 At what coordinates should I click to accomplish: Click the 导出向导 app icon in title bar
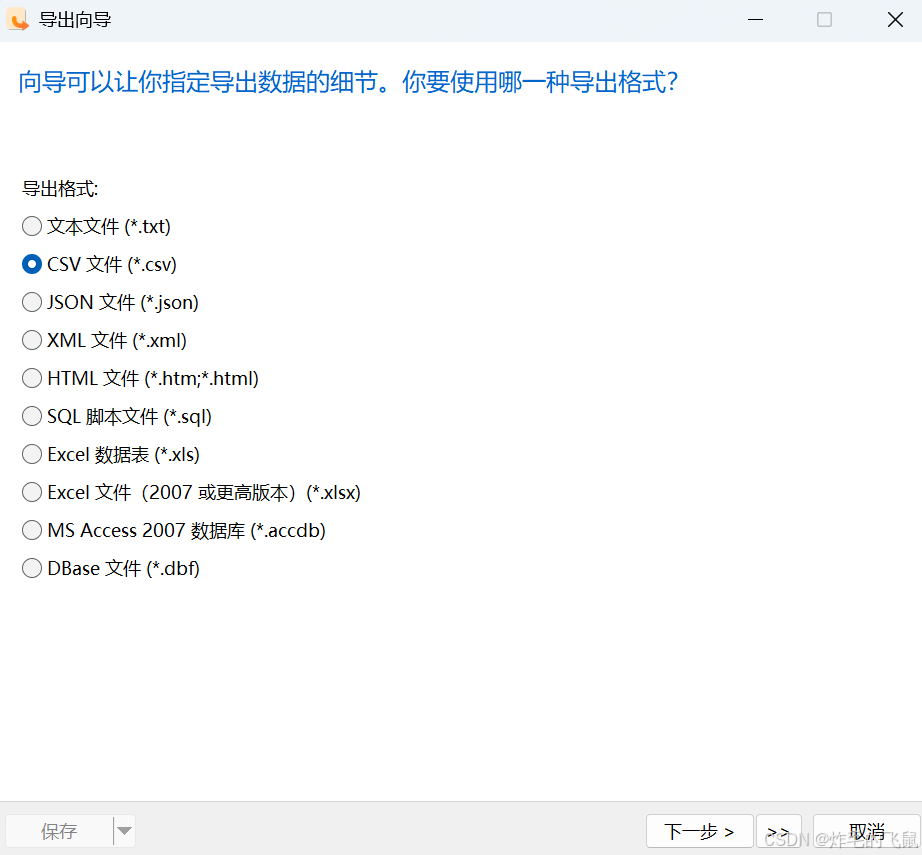pos(18,19)
